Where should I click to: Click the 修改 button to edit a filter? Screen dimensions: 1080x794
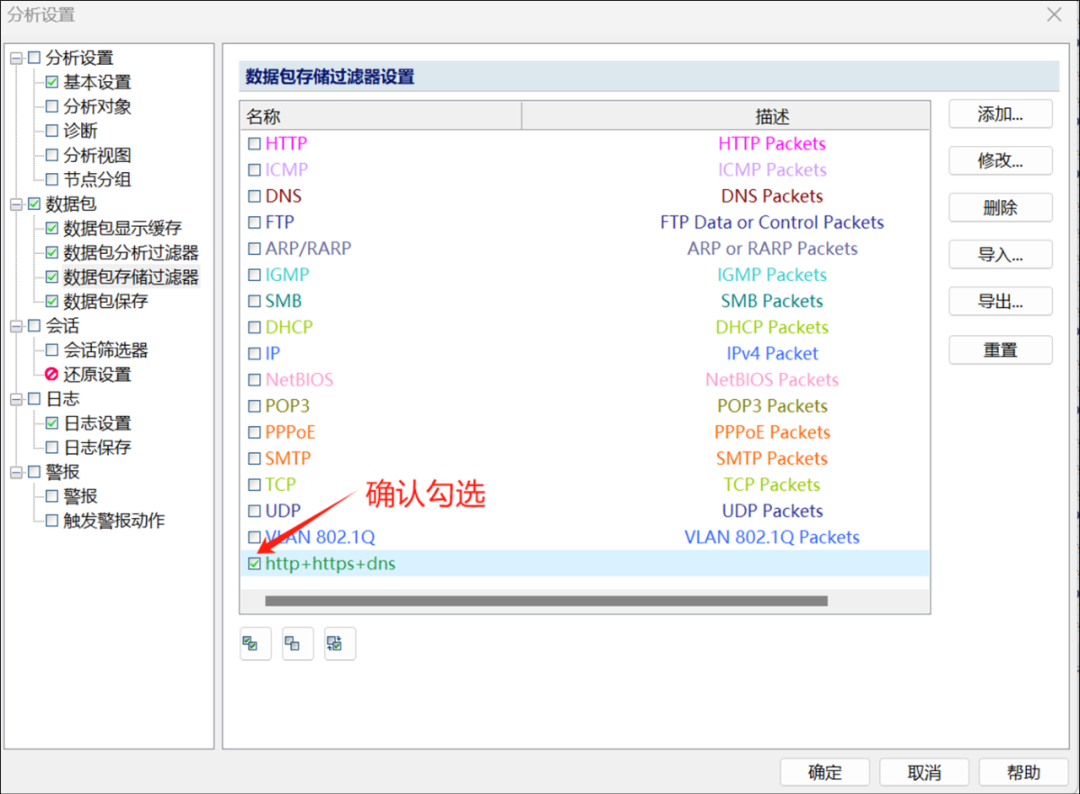[1000, 160]
